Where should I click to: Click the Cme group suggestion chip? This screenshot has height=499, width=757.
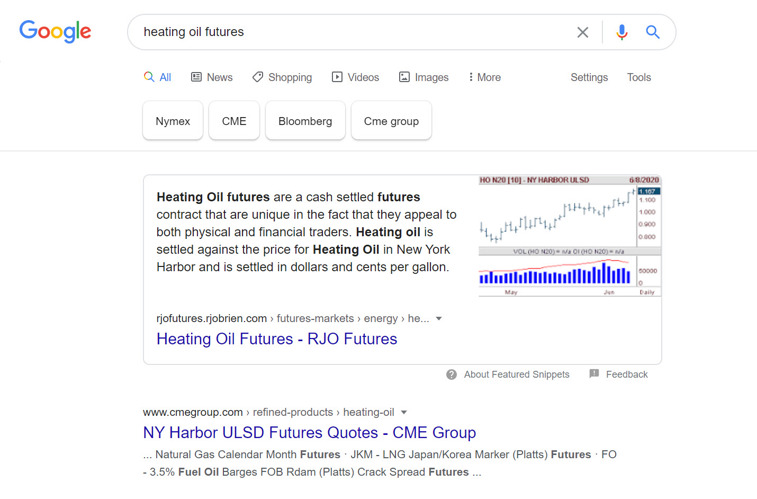click(391, 121)
